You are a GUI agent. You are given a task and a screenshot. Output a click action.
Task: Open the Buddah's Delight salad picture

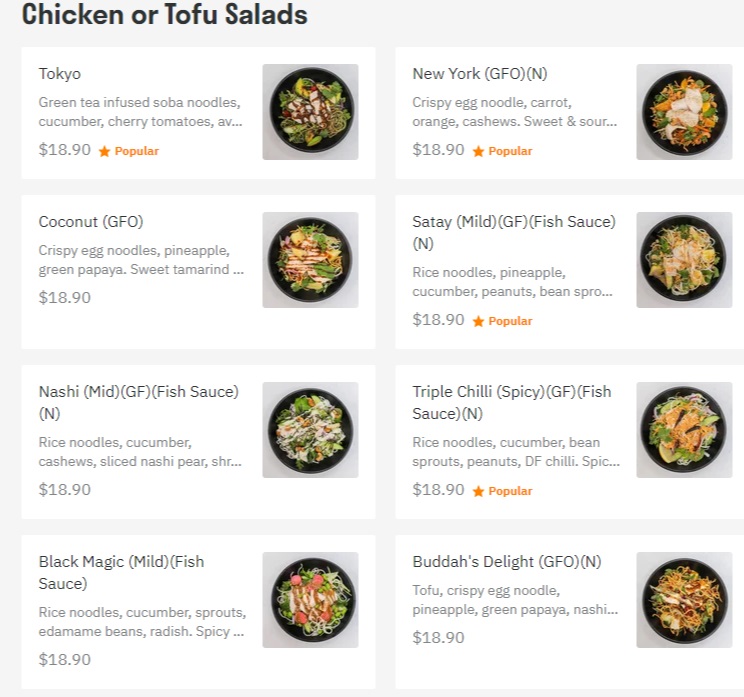pos(684,600)
